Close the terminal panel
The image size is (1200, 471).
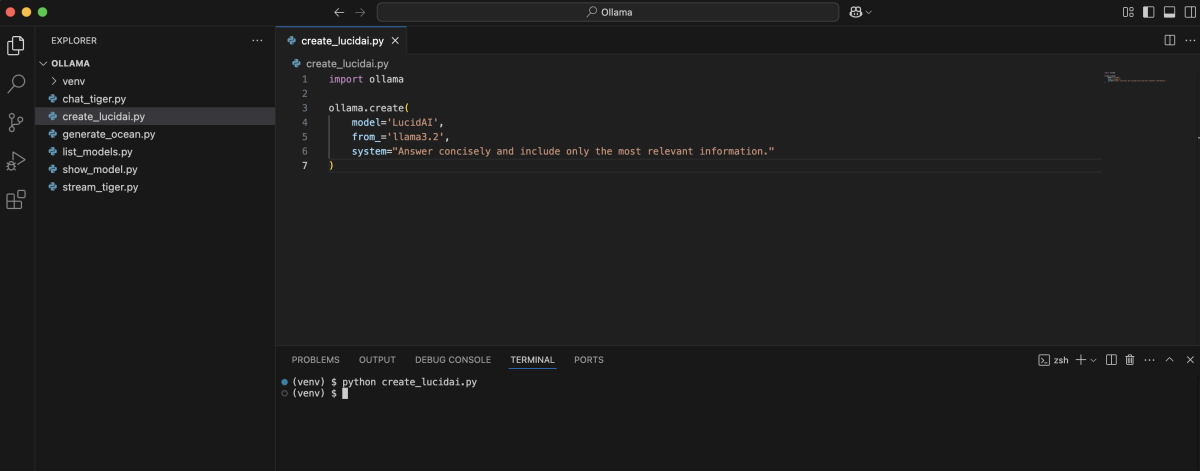tap(1189, 360)
